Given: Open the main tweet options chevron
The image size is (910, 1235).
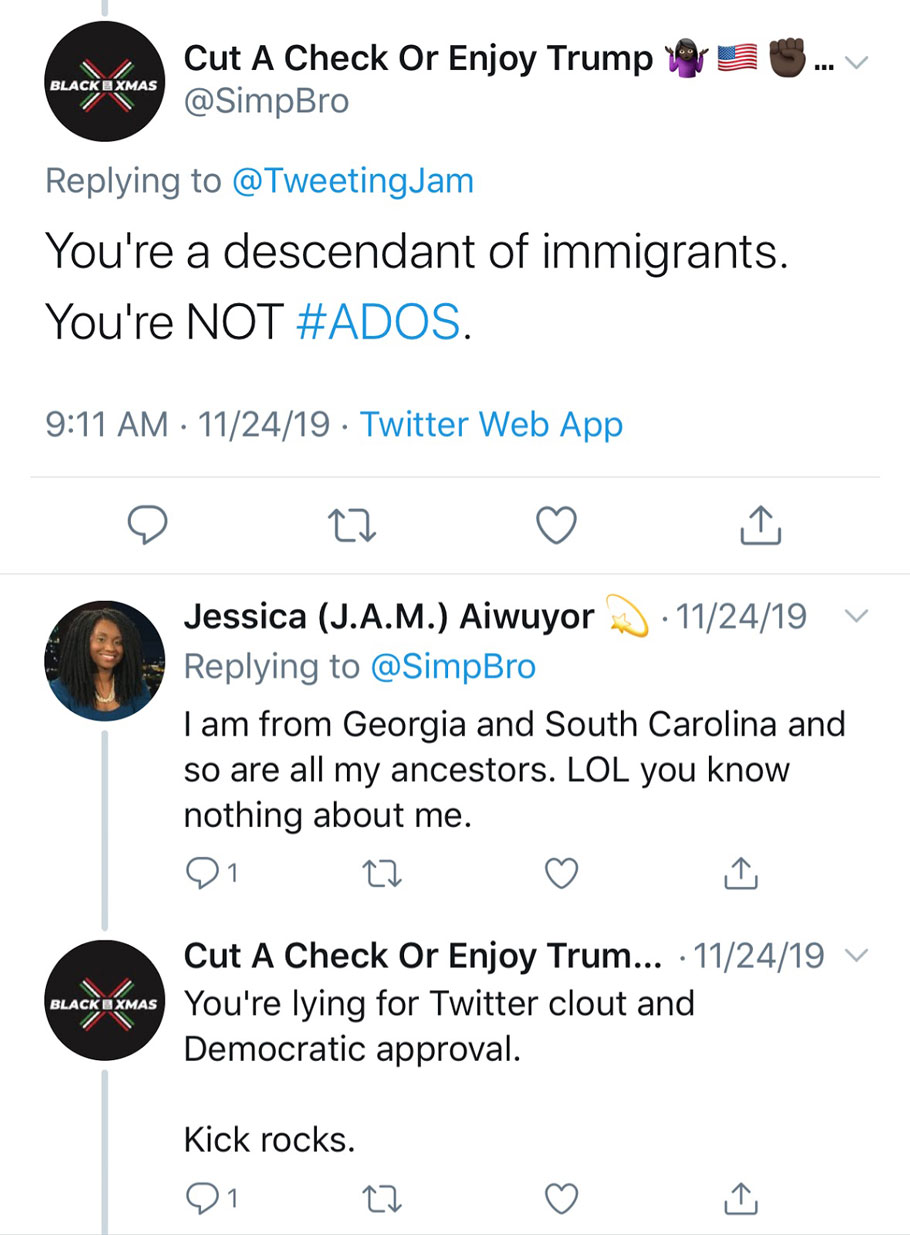Looking at the screenshot, I should (857, 61).
